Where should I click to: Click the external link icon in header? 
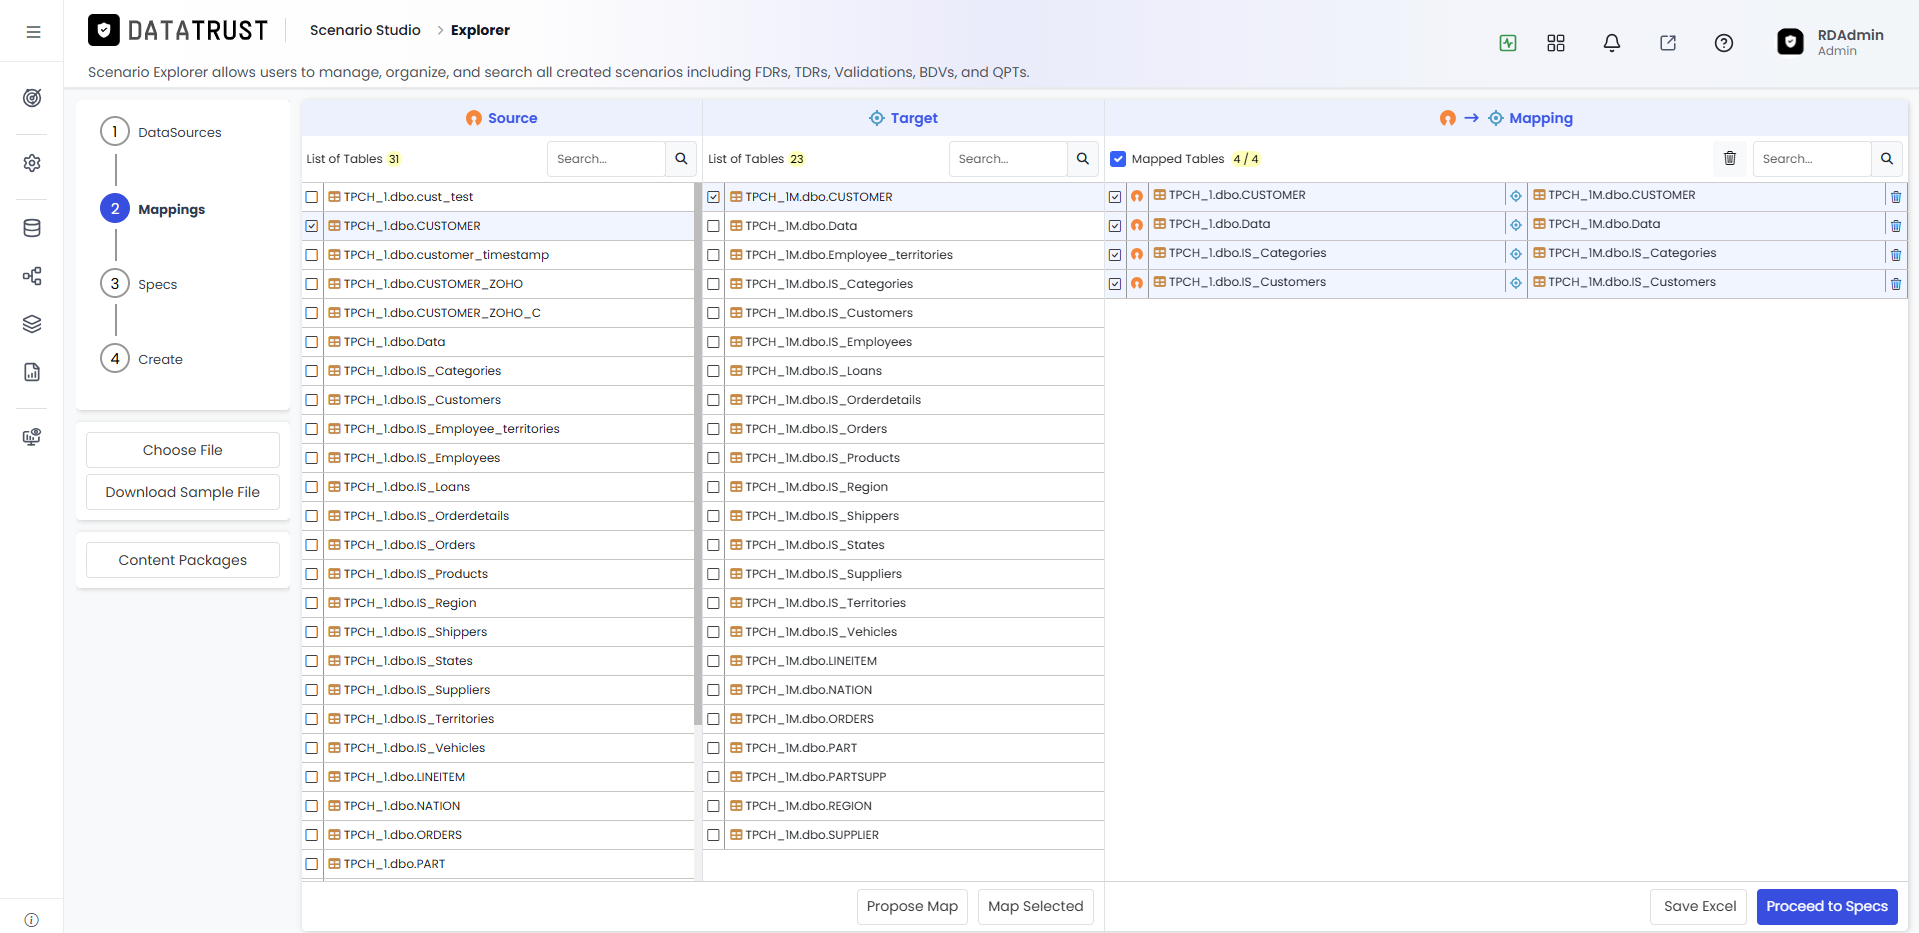[1668, 43]
